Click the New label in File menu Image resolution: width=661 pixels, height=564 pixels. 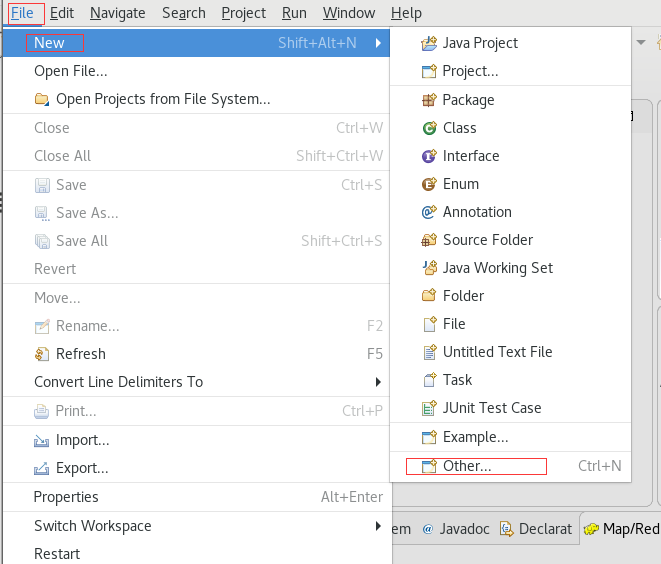(x=49, y=43)
